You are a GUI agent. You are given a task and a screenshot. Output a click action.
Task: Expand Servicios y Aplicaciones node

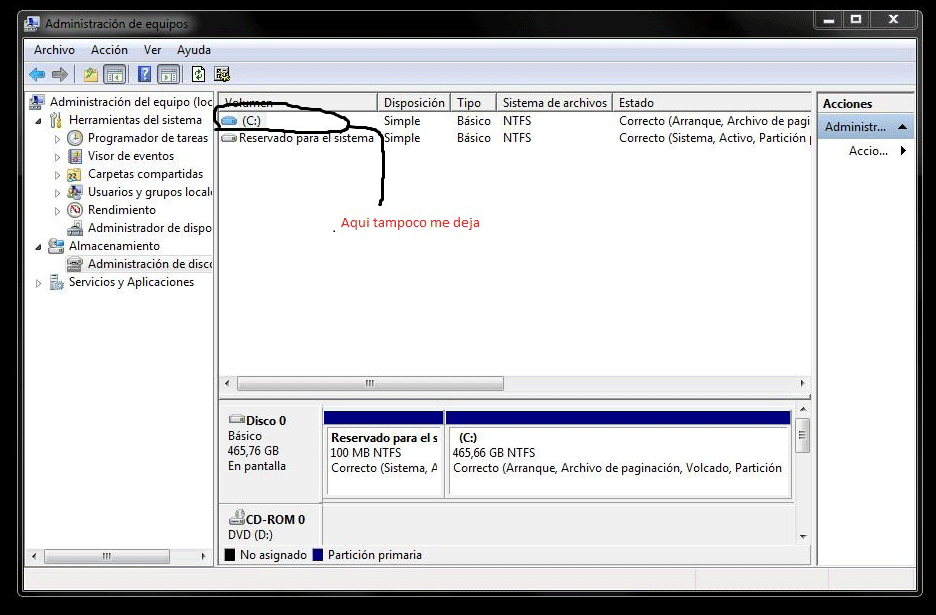pyautogui.click(x=39, y=283)
